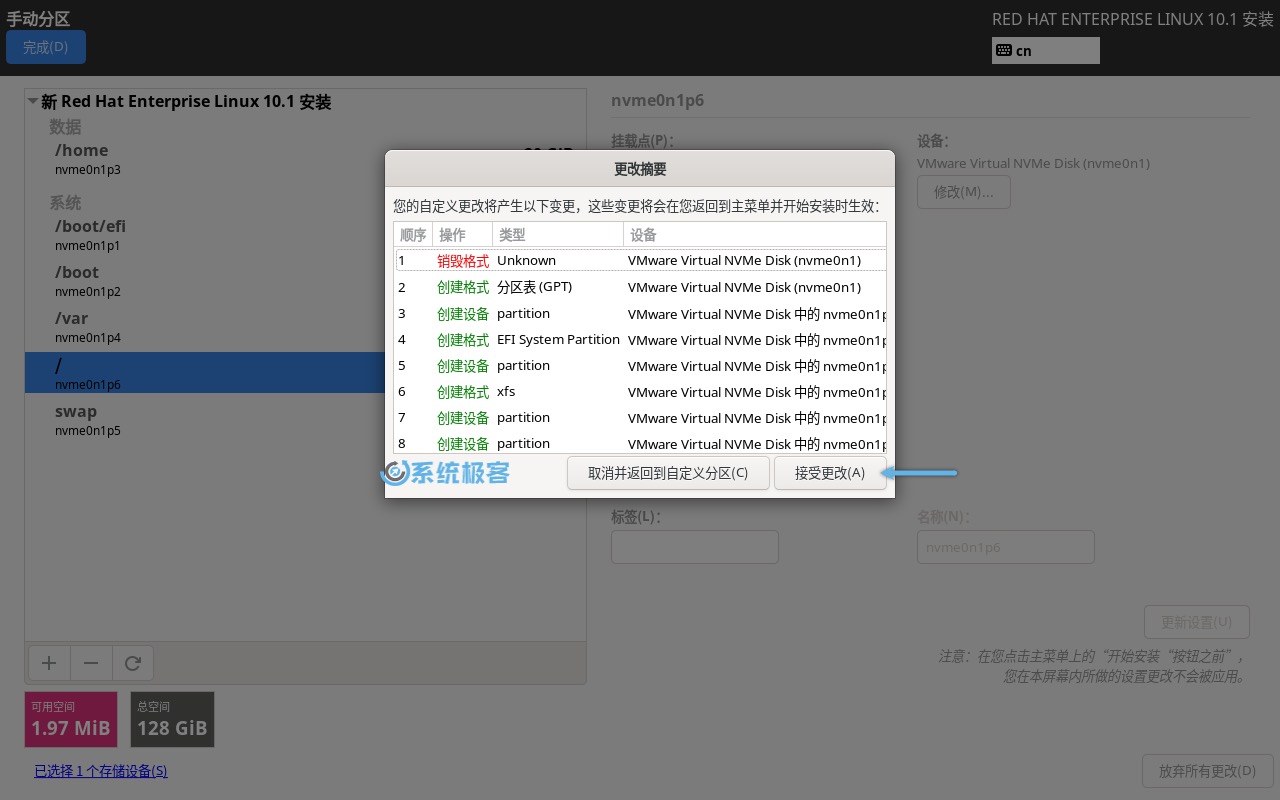Click the 设备 column header

point(643,234)
